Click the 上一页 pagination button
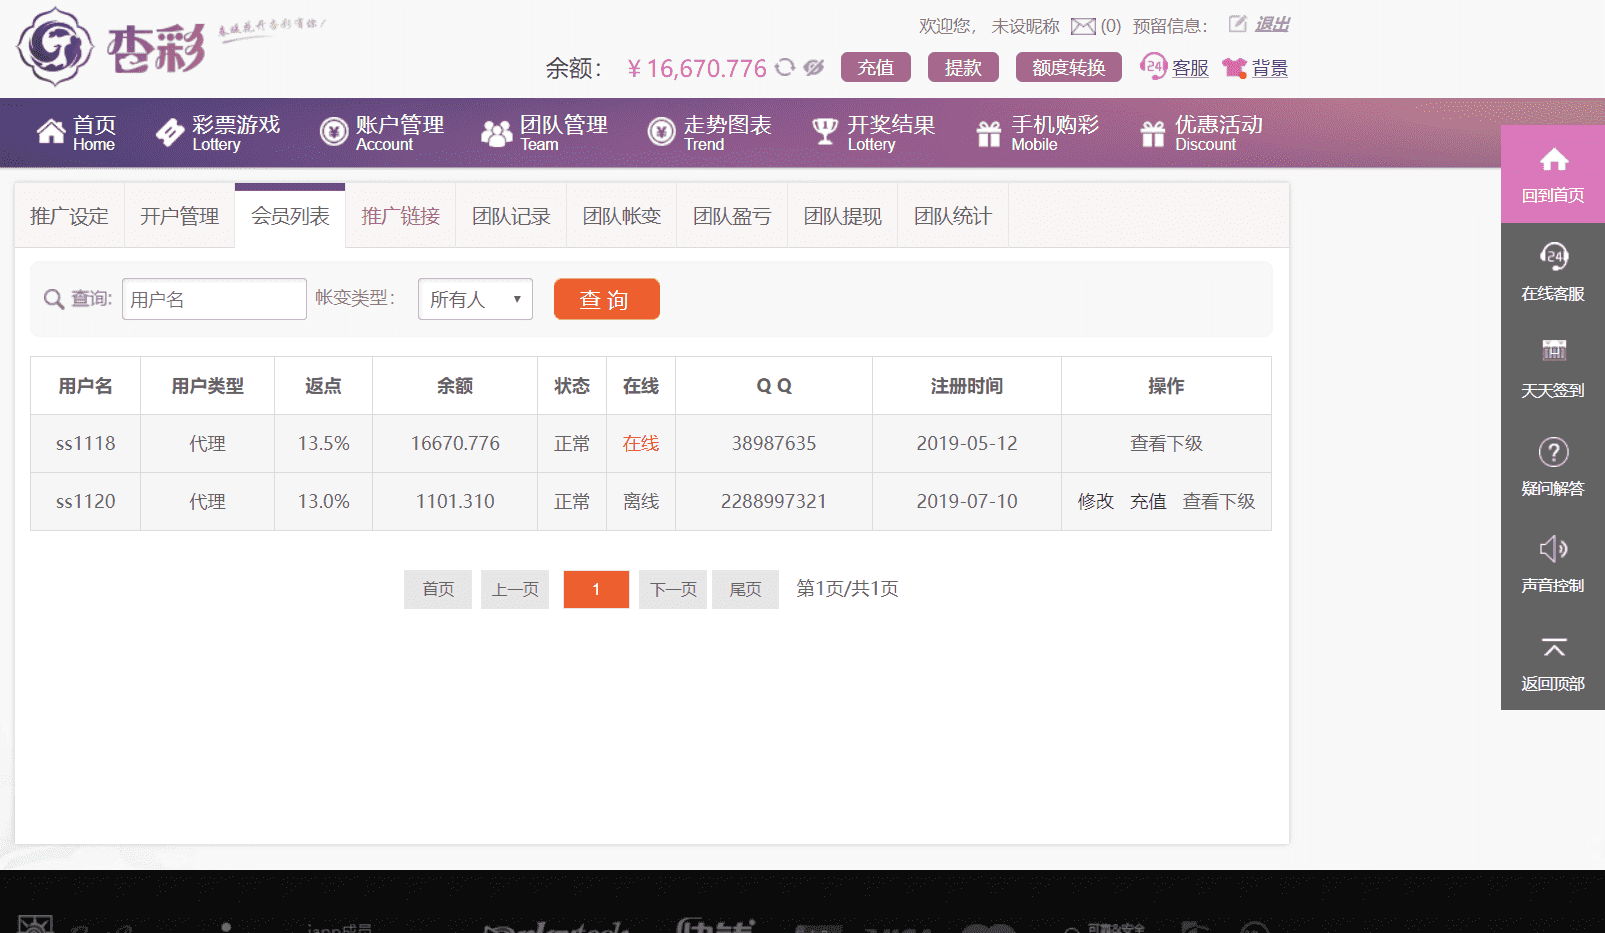The height and width of the screenshot is (933, 1605). 515,589
